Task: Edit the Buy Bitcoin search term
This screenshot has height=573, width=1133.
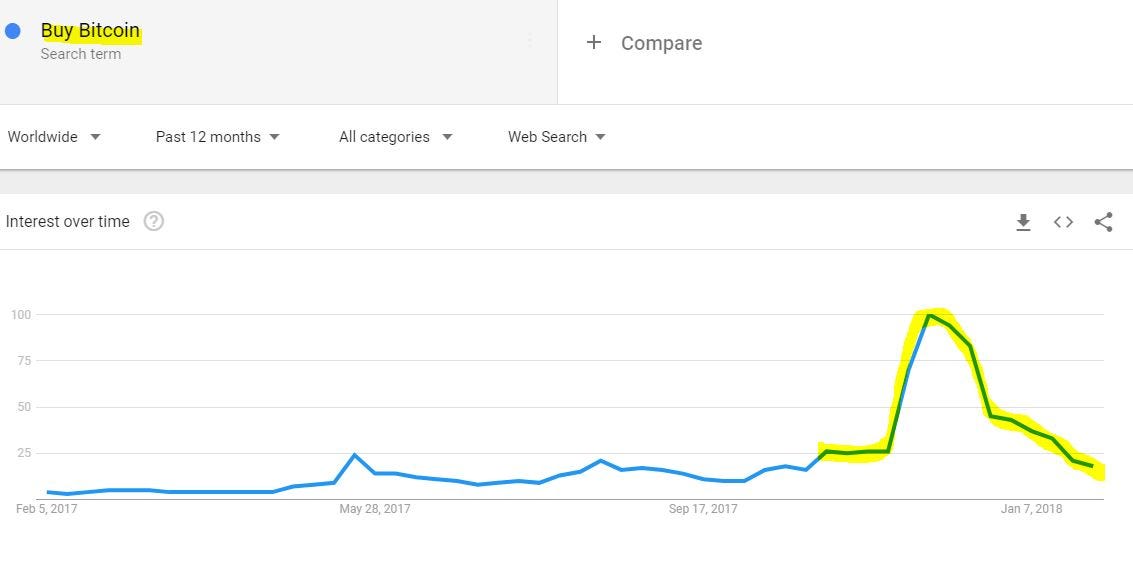Action: [90, 30]
